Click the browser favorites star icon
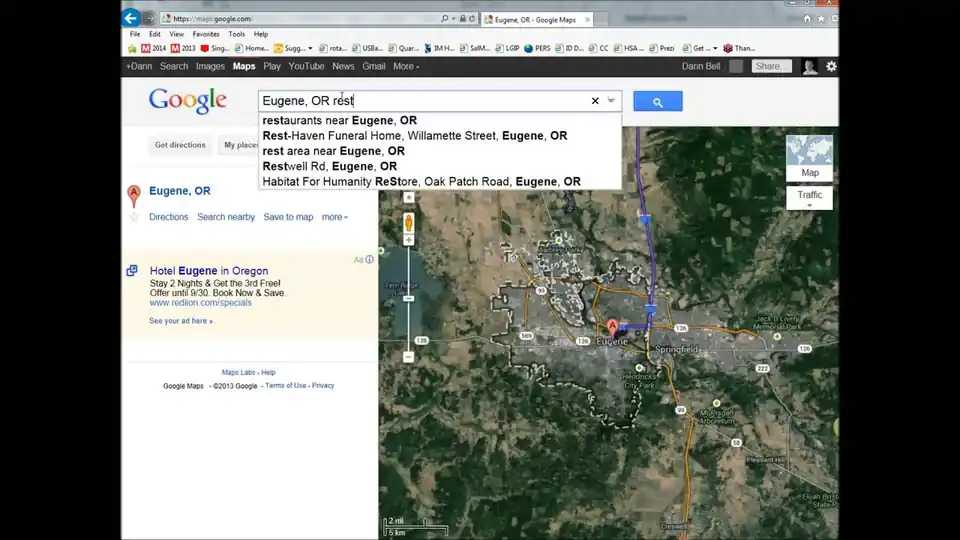 point(821,19)
